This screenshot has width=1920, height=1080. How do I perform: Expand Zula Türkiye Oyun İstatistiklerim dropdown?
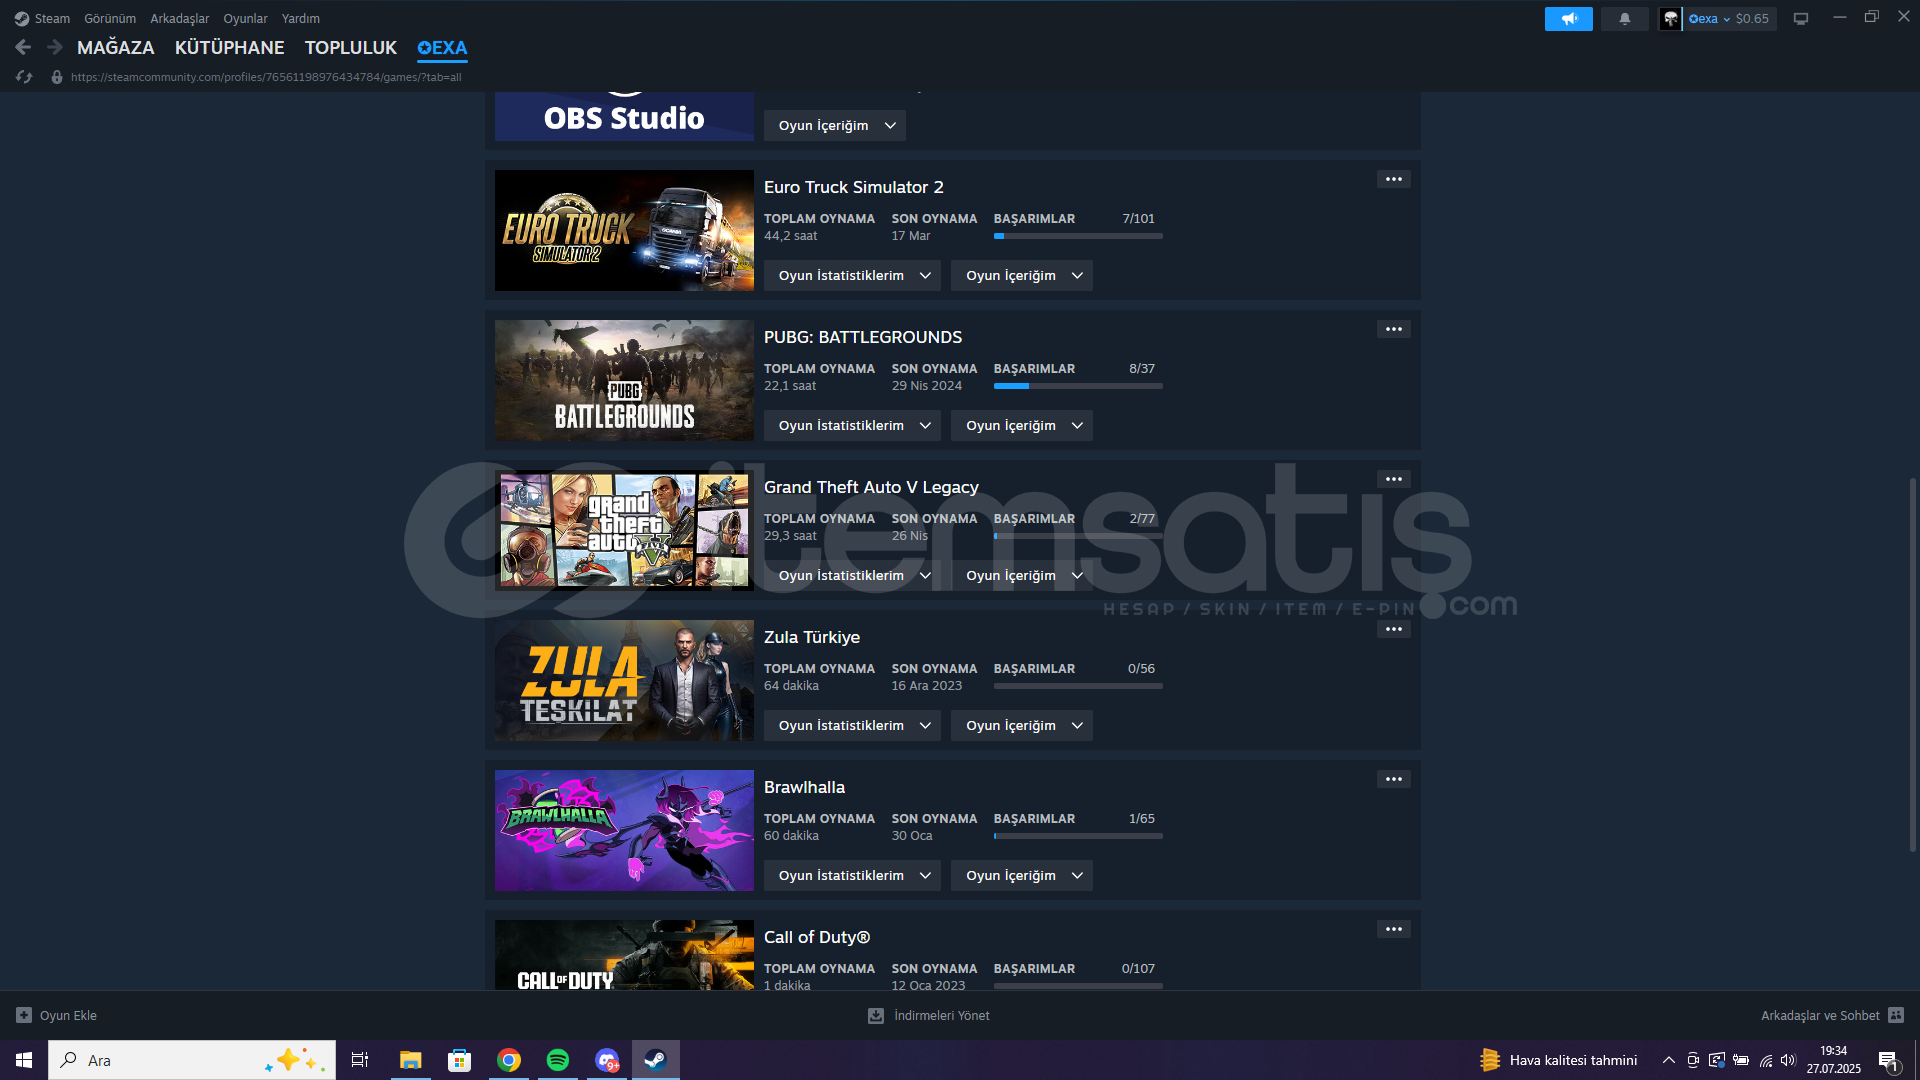click(852, 725)
